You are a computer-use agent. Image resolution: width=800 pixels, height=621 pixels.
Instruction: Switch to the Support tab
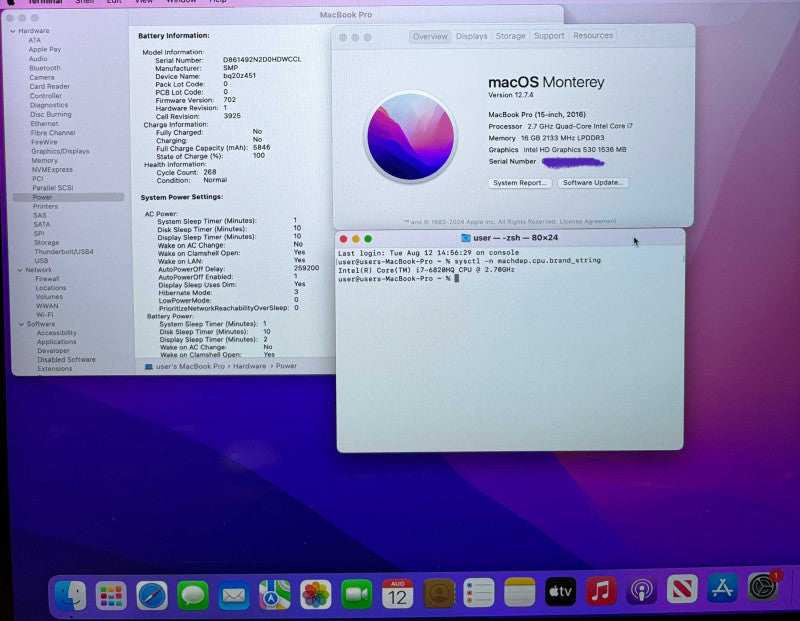tap(549, 36)
